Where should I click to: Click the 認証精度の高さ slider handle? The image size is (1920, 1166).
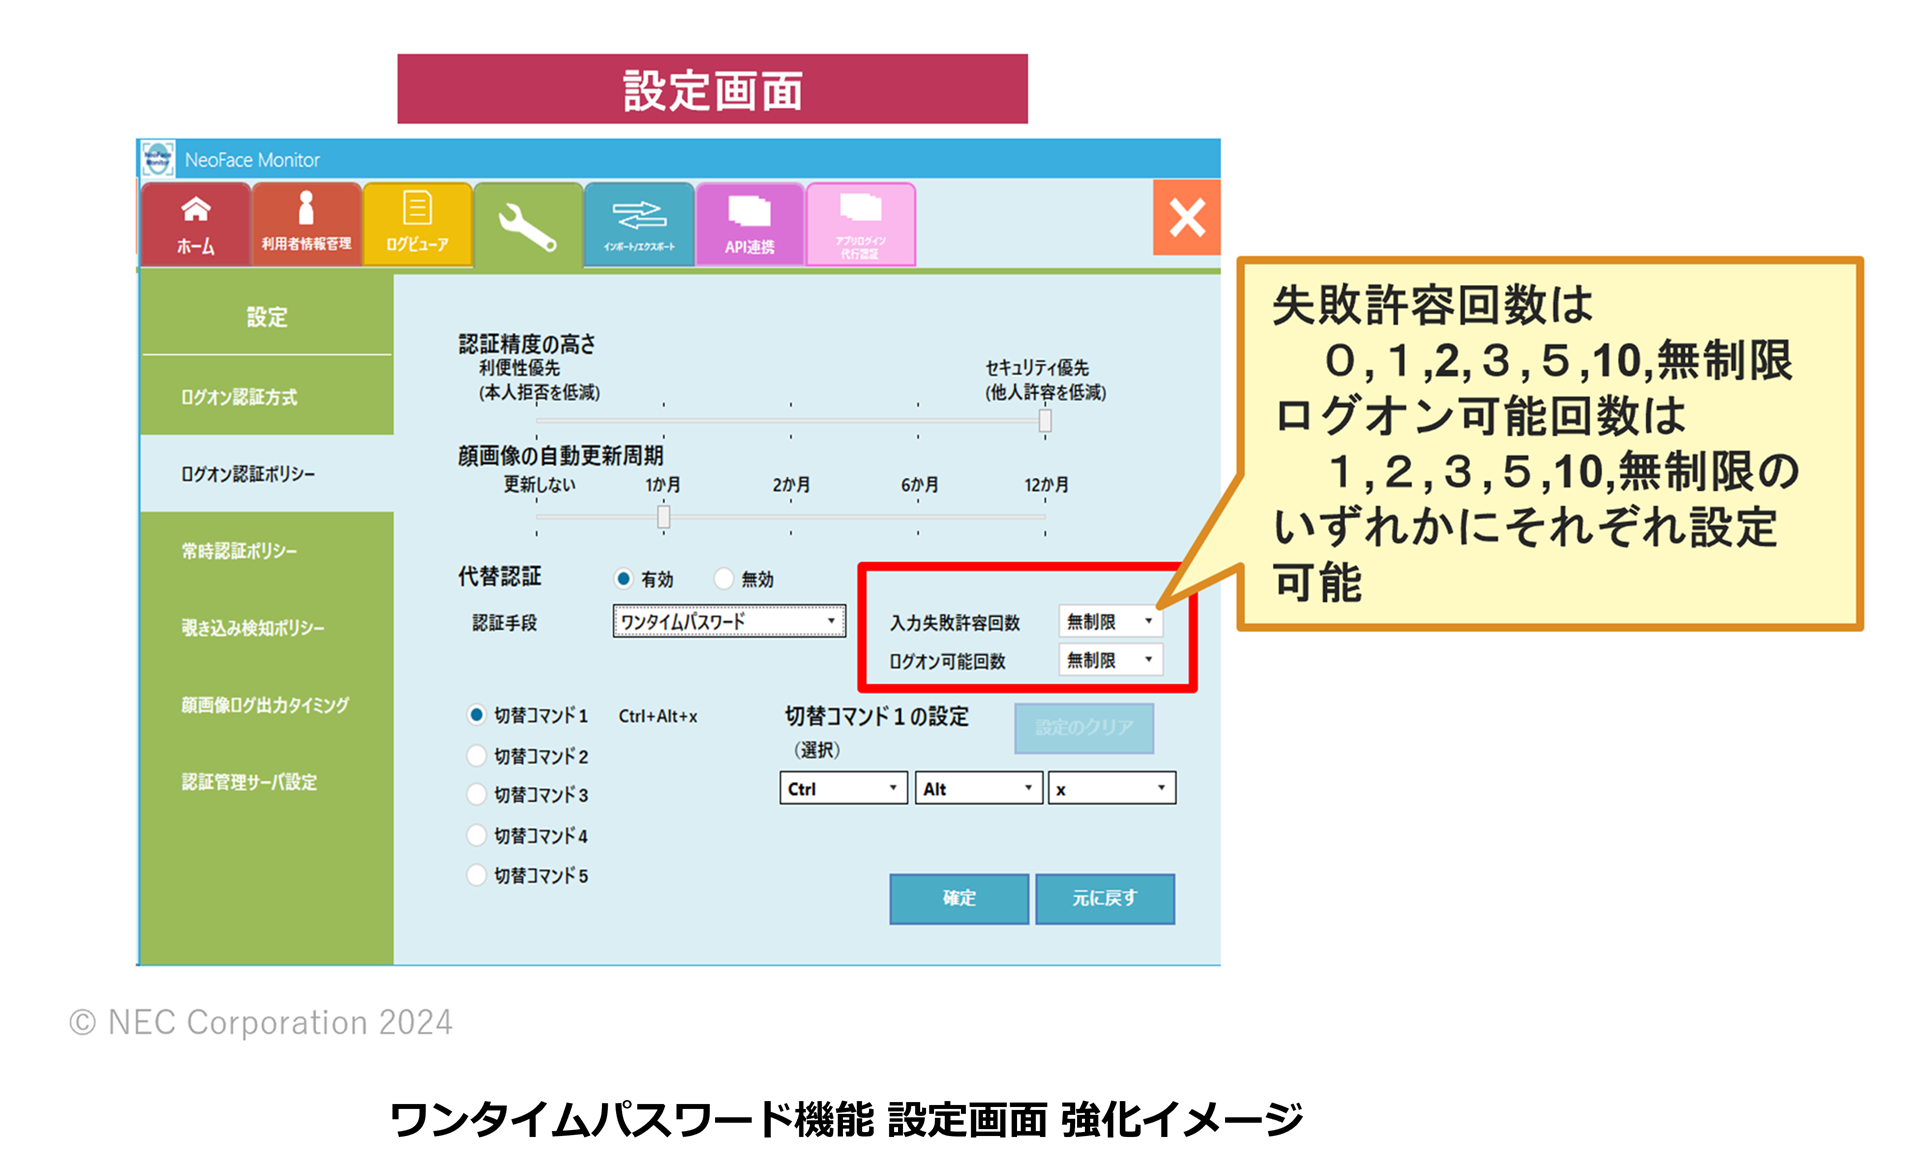coord(1045,421)
